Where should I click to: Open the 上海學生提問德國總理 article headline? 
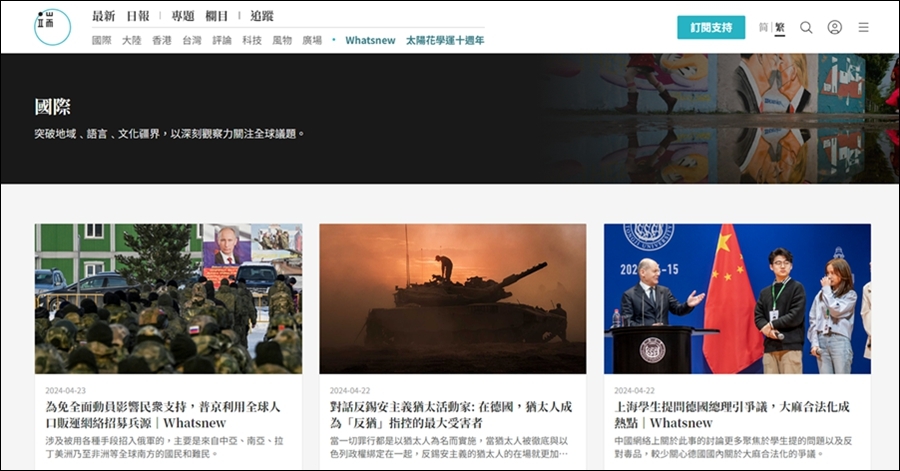coord(731,415)
